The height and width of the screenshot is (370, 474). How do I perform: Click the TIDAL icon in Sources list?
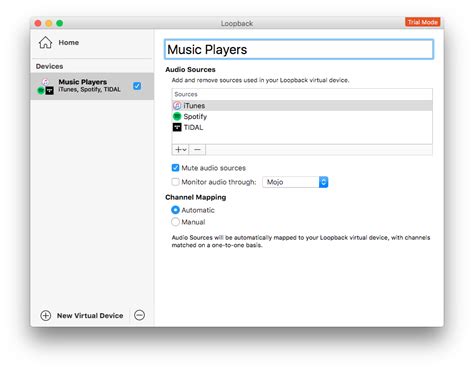point(177,127)
